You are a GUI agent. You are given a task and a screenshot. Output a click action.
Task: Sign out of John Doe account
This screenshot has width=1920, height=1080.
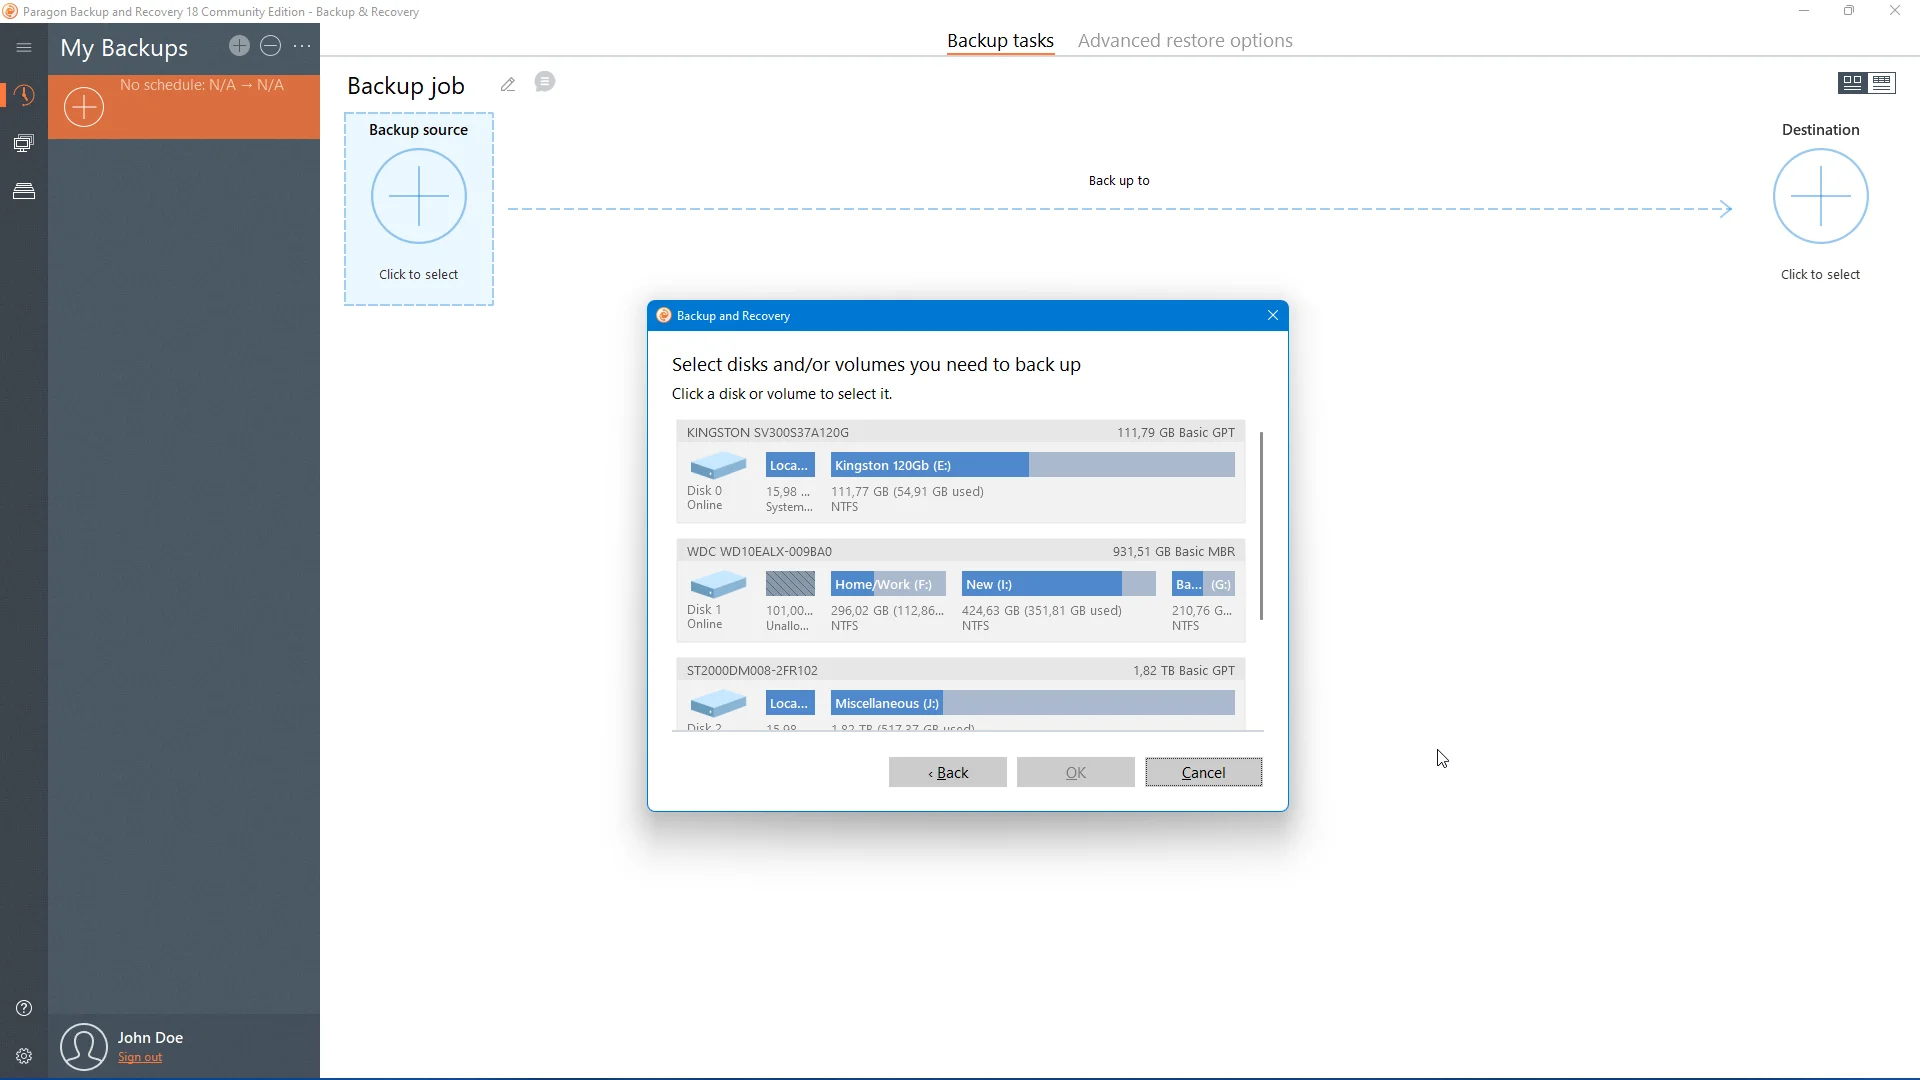(140, 1057)
